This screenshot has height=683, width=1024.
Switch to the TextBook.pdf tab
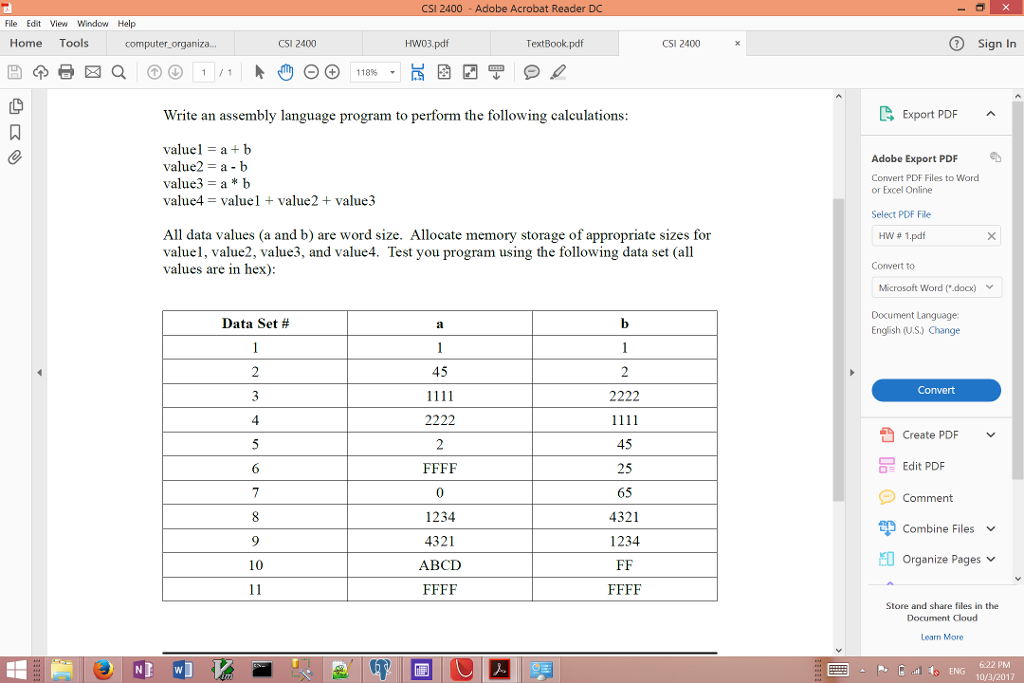(x=554, y=44)
